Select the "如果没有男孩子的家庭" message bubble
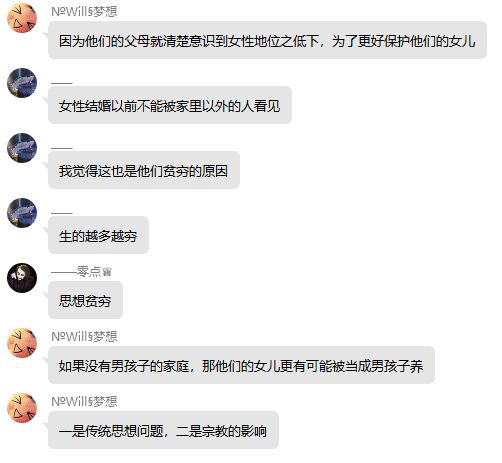The height and width of the screenshot is (463, 502). [242, 365]
